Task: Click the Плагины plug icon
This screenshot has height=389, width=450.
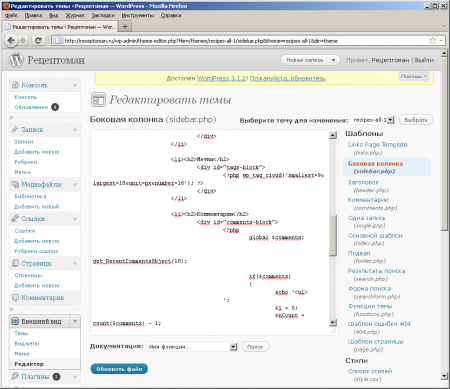Action: [15, 376]
